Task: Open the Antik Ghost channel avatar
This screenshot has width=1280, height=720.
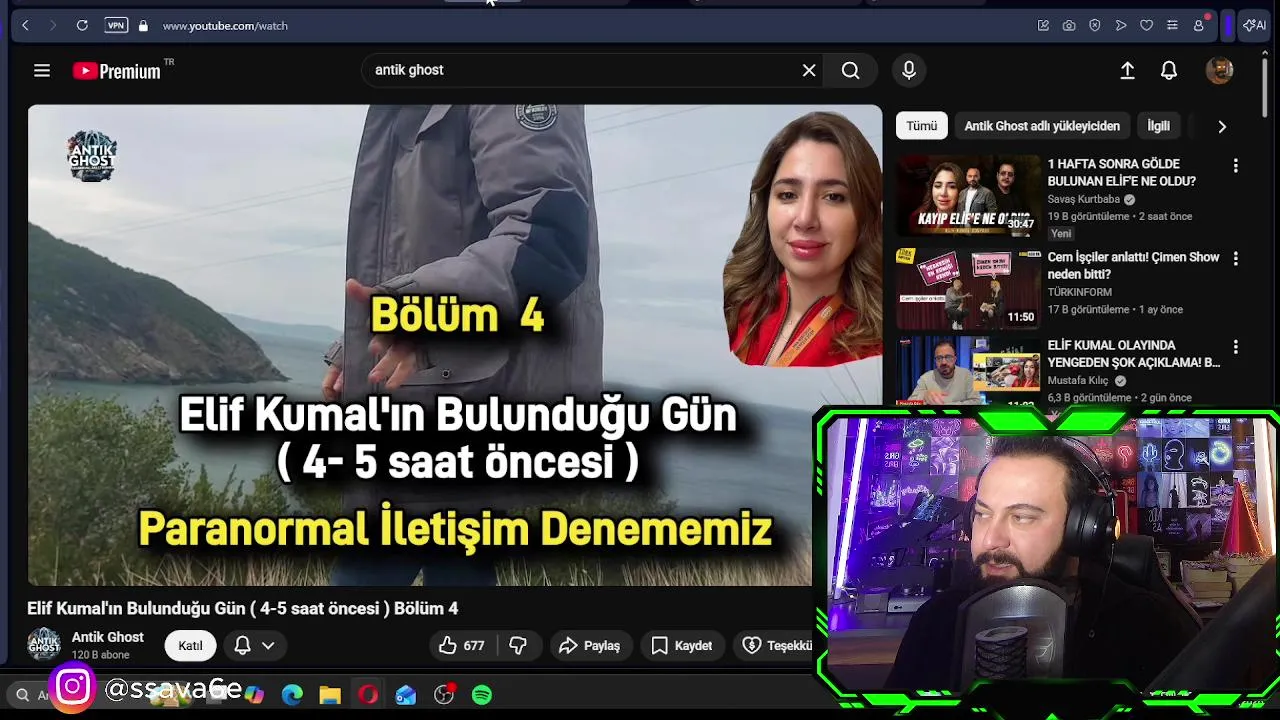Action: coord(44,645)
